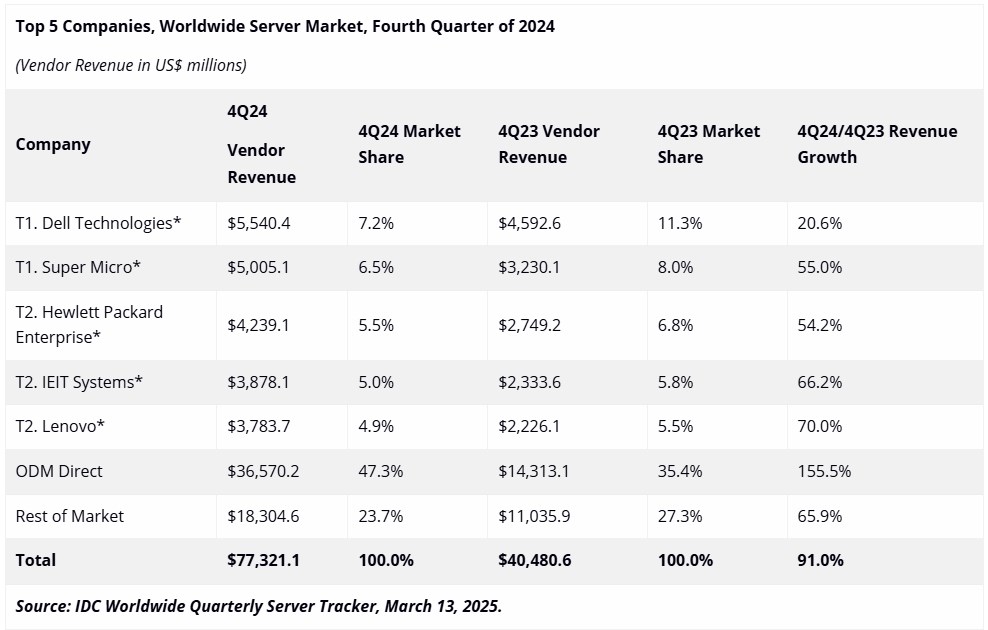Click the 4Q24 Market Share column header

pos(410,144)
